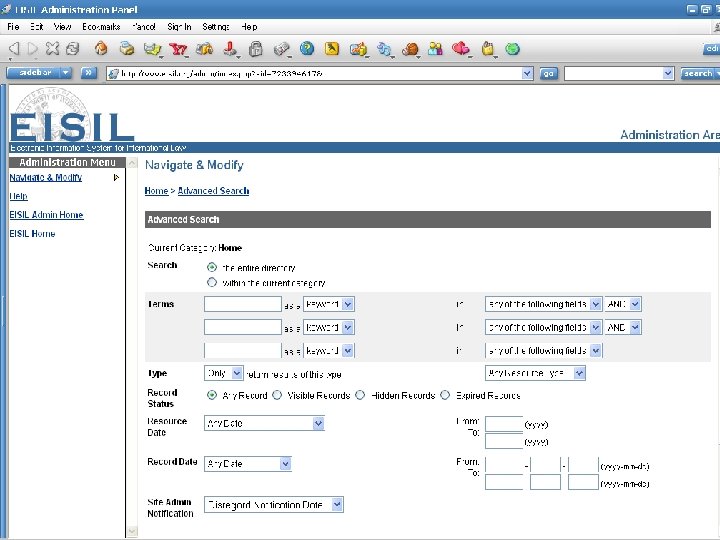Click the 'go' button next to address bar
The image size is (720, 540).
coord(548,73)
